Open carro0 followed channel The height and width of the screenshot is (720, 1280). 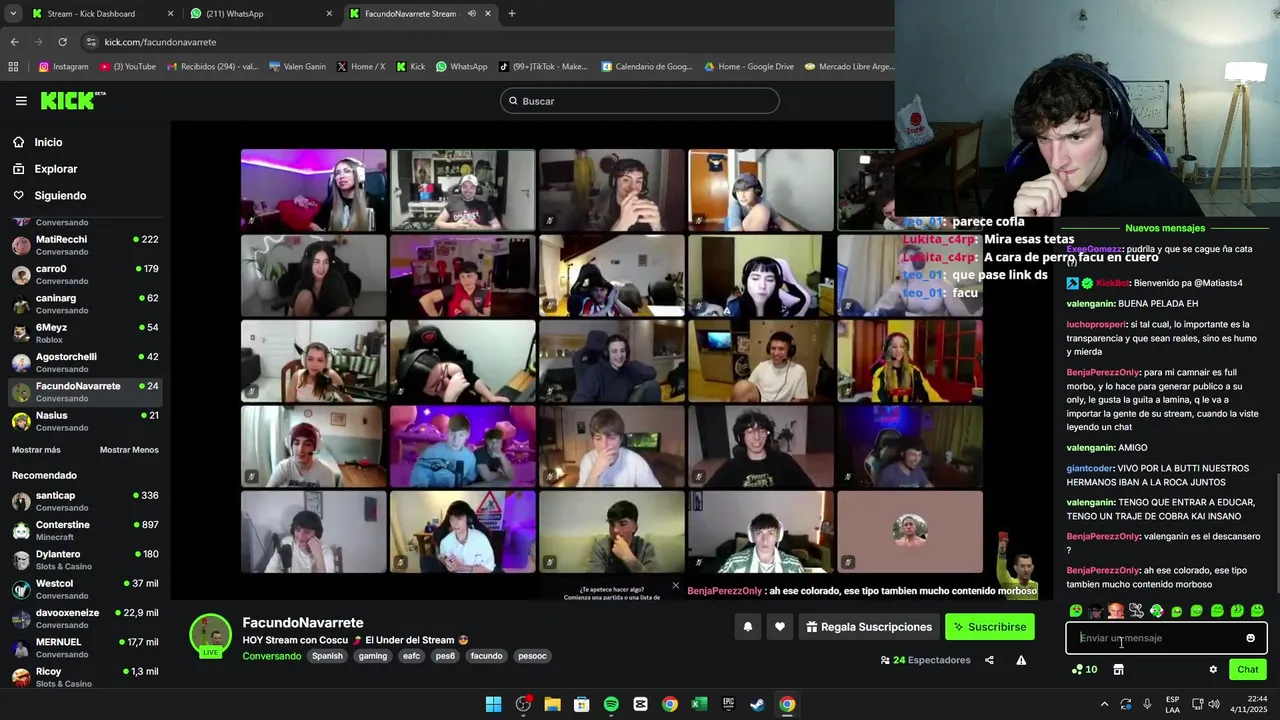pyautogui.click(x=85, y=274)
